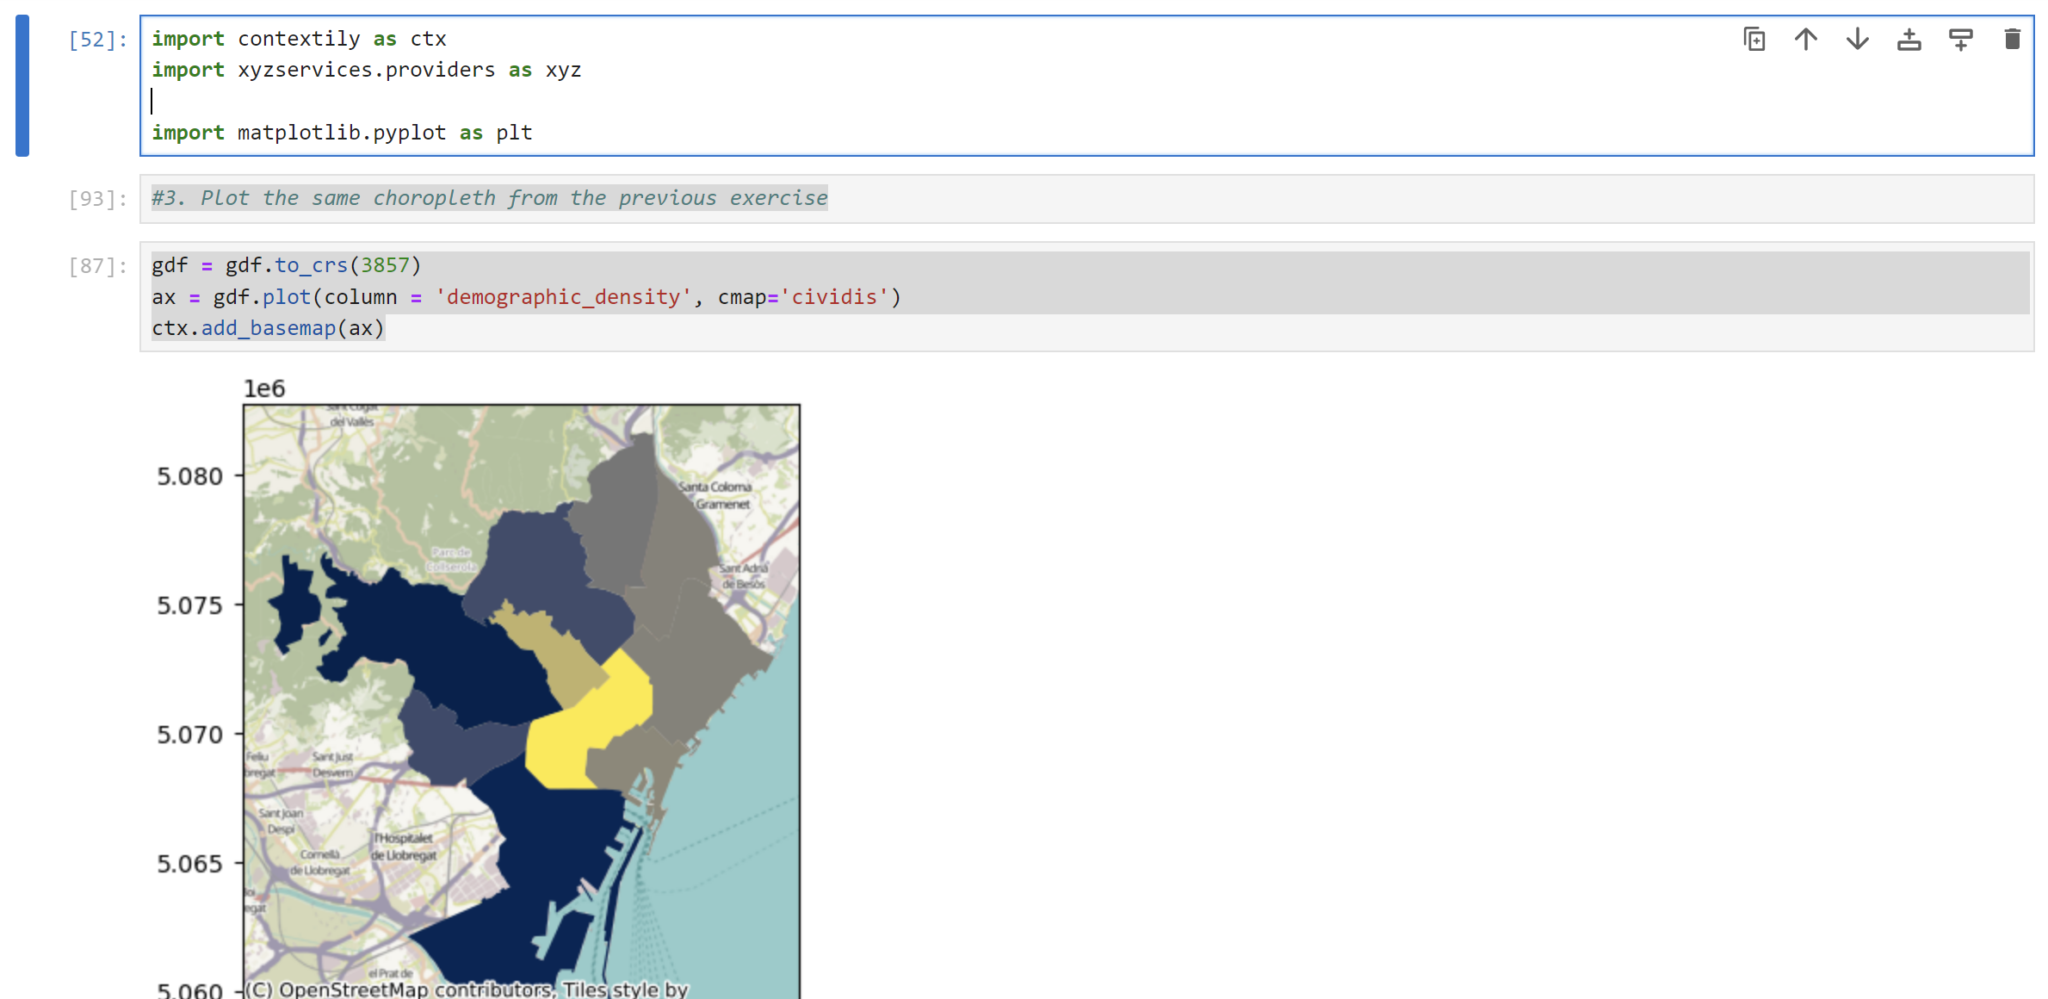Click the blue active-cell indicator bar
This screenshot has height=999, width=2048.
[x=22, y=85]
